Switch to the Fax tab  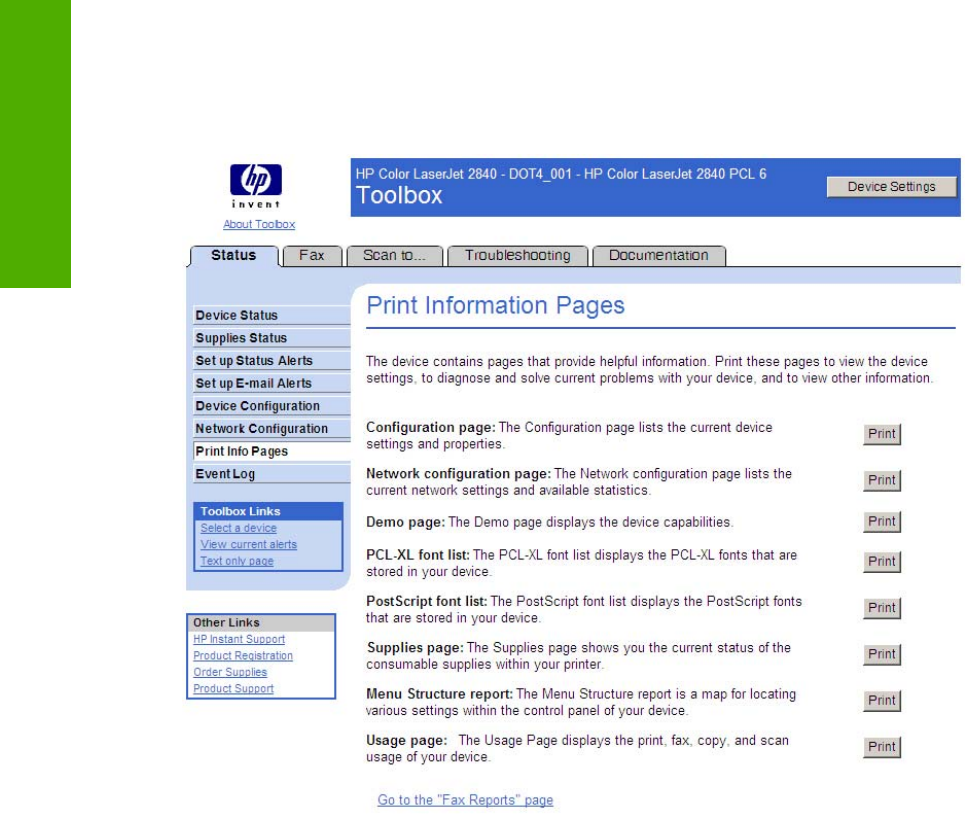(311, 255)
